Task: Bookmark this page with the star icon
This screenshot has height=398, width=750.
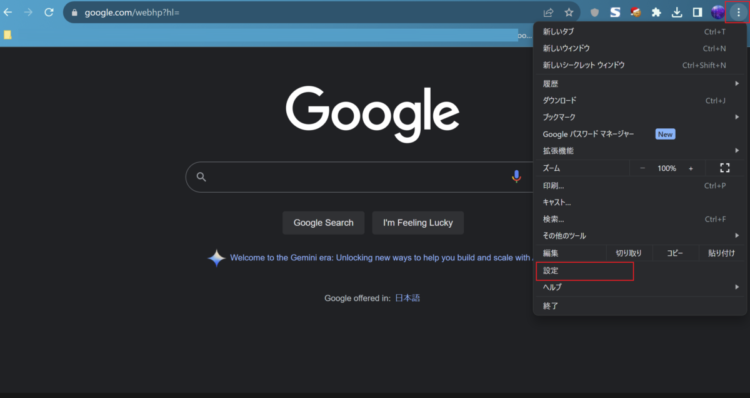Action: (569, 12)
